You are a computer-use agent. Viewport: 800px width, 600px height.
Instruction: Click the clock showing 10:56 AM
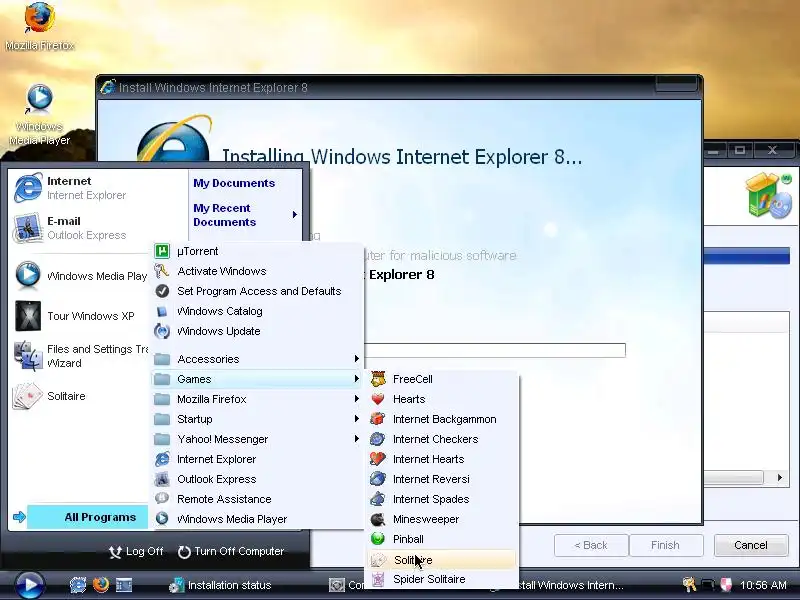tap(764, 585)
